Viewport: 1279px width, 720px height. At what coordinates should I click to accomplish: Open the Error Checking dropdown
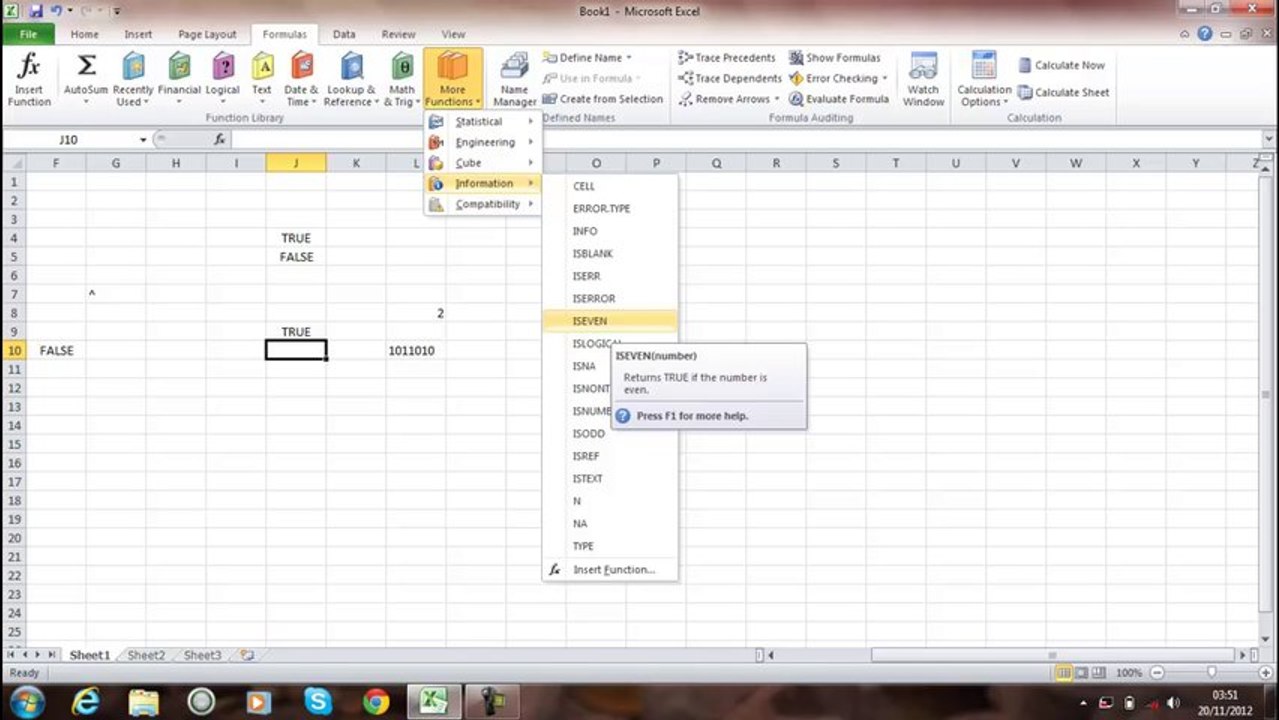838,78
